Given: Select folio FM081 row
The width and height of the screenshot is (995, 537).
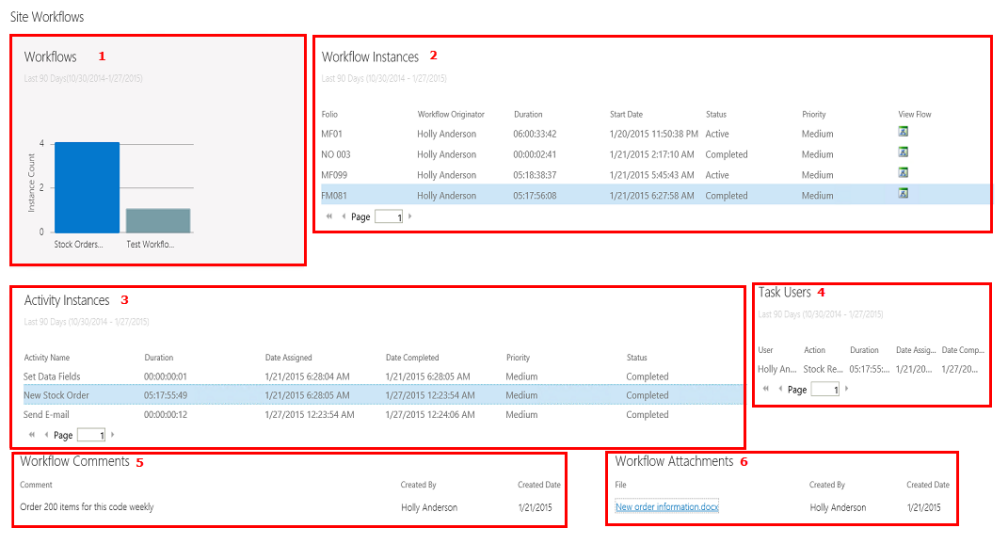Looking at the screenshot, I should pyautogui.click(x=654, y=195).
